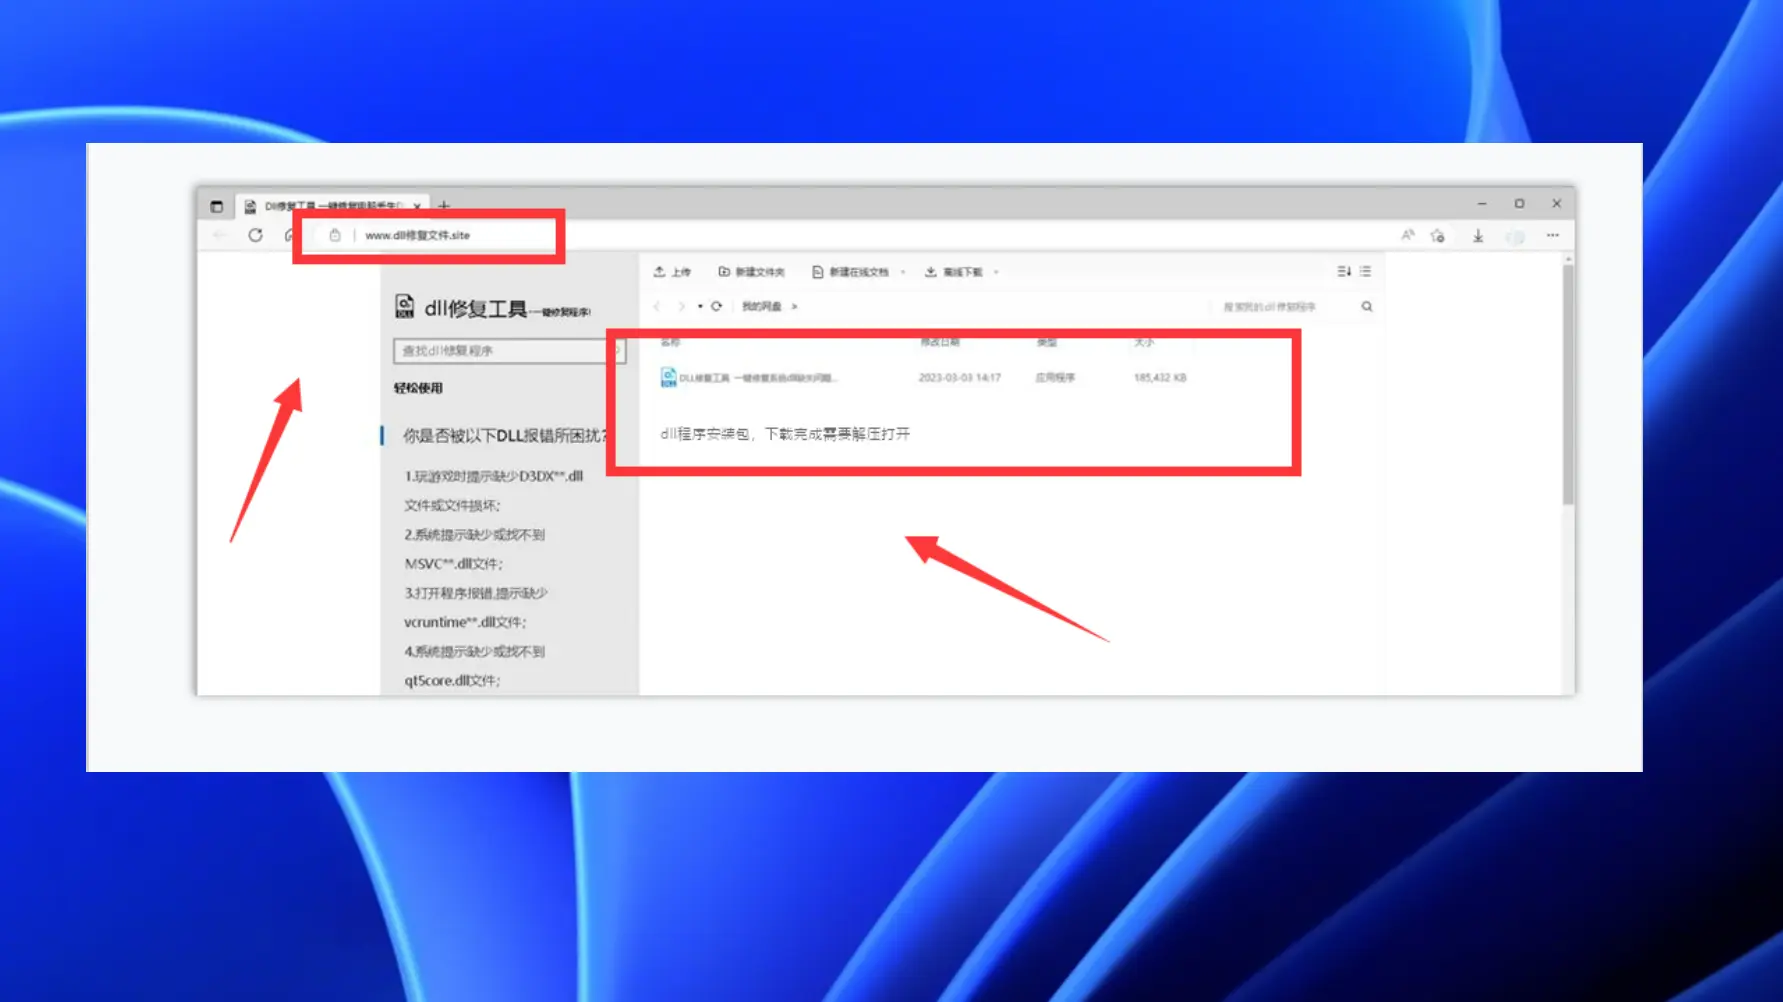This screenshot has height=1002, width=1783.
Task: Click the qt5core.dll文件 text line
Action: click(x=452, y=681)
